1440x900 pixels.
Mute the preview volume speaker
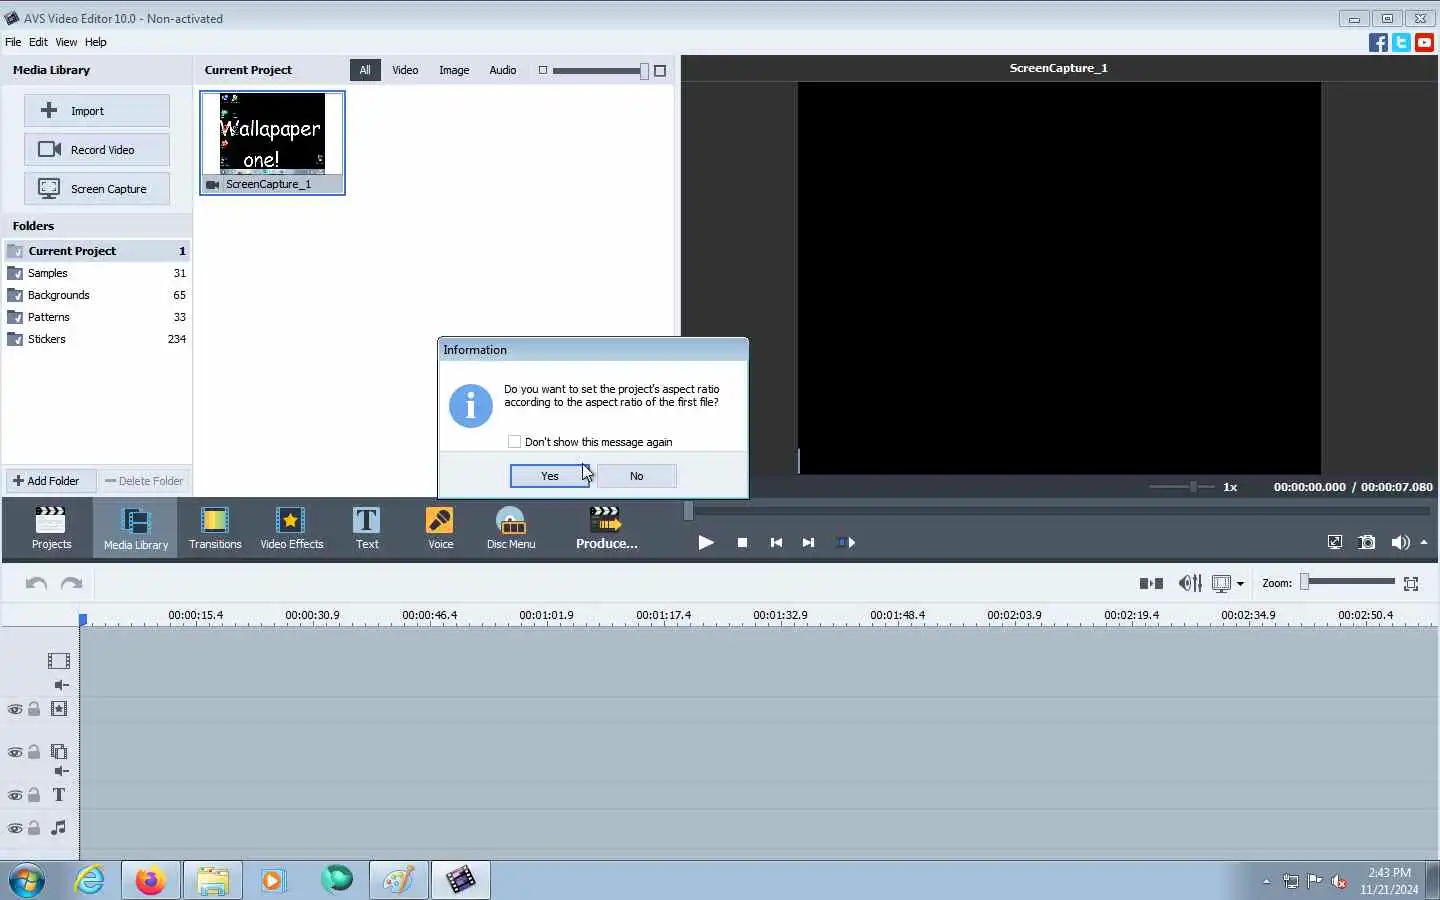[1400, 542]
